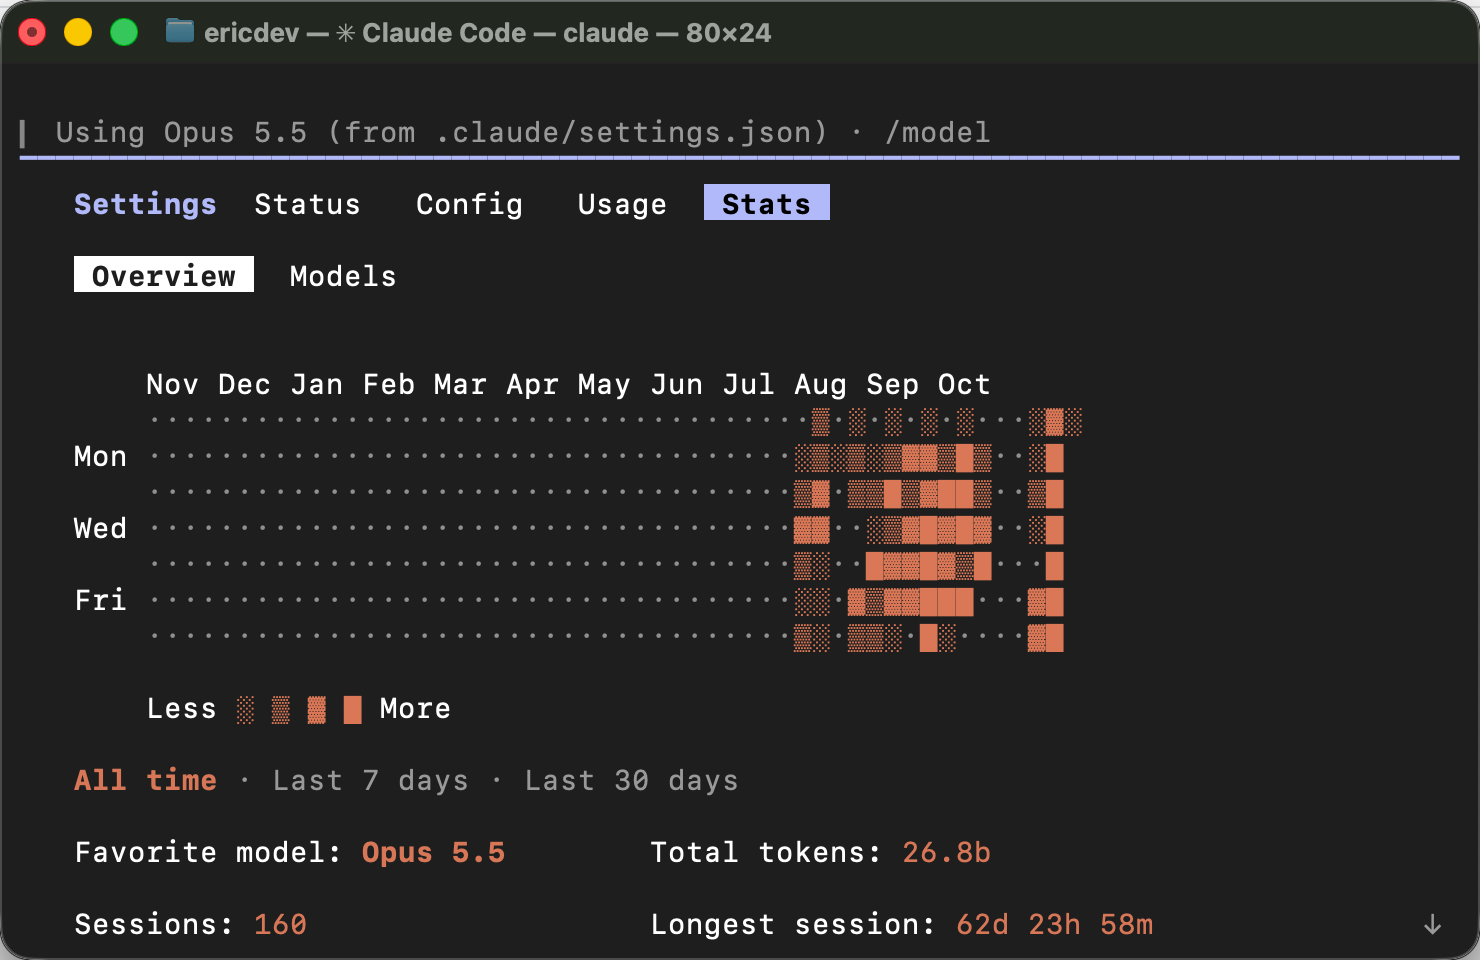The width and height of the screenshot is (1480, 960).
Task: Filter stats to Last 30 days
Action: click(631, 780)
